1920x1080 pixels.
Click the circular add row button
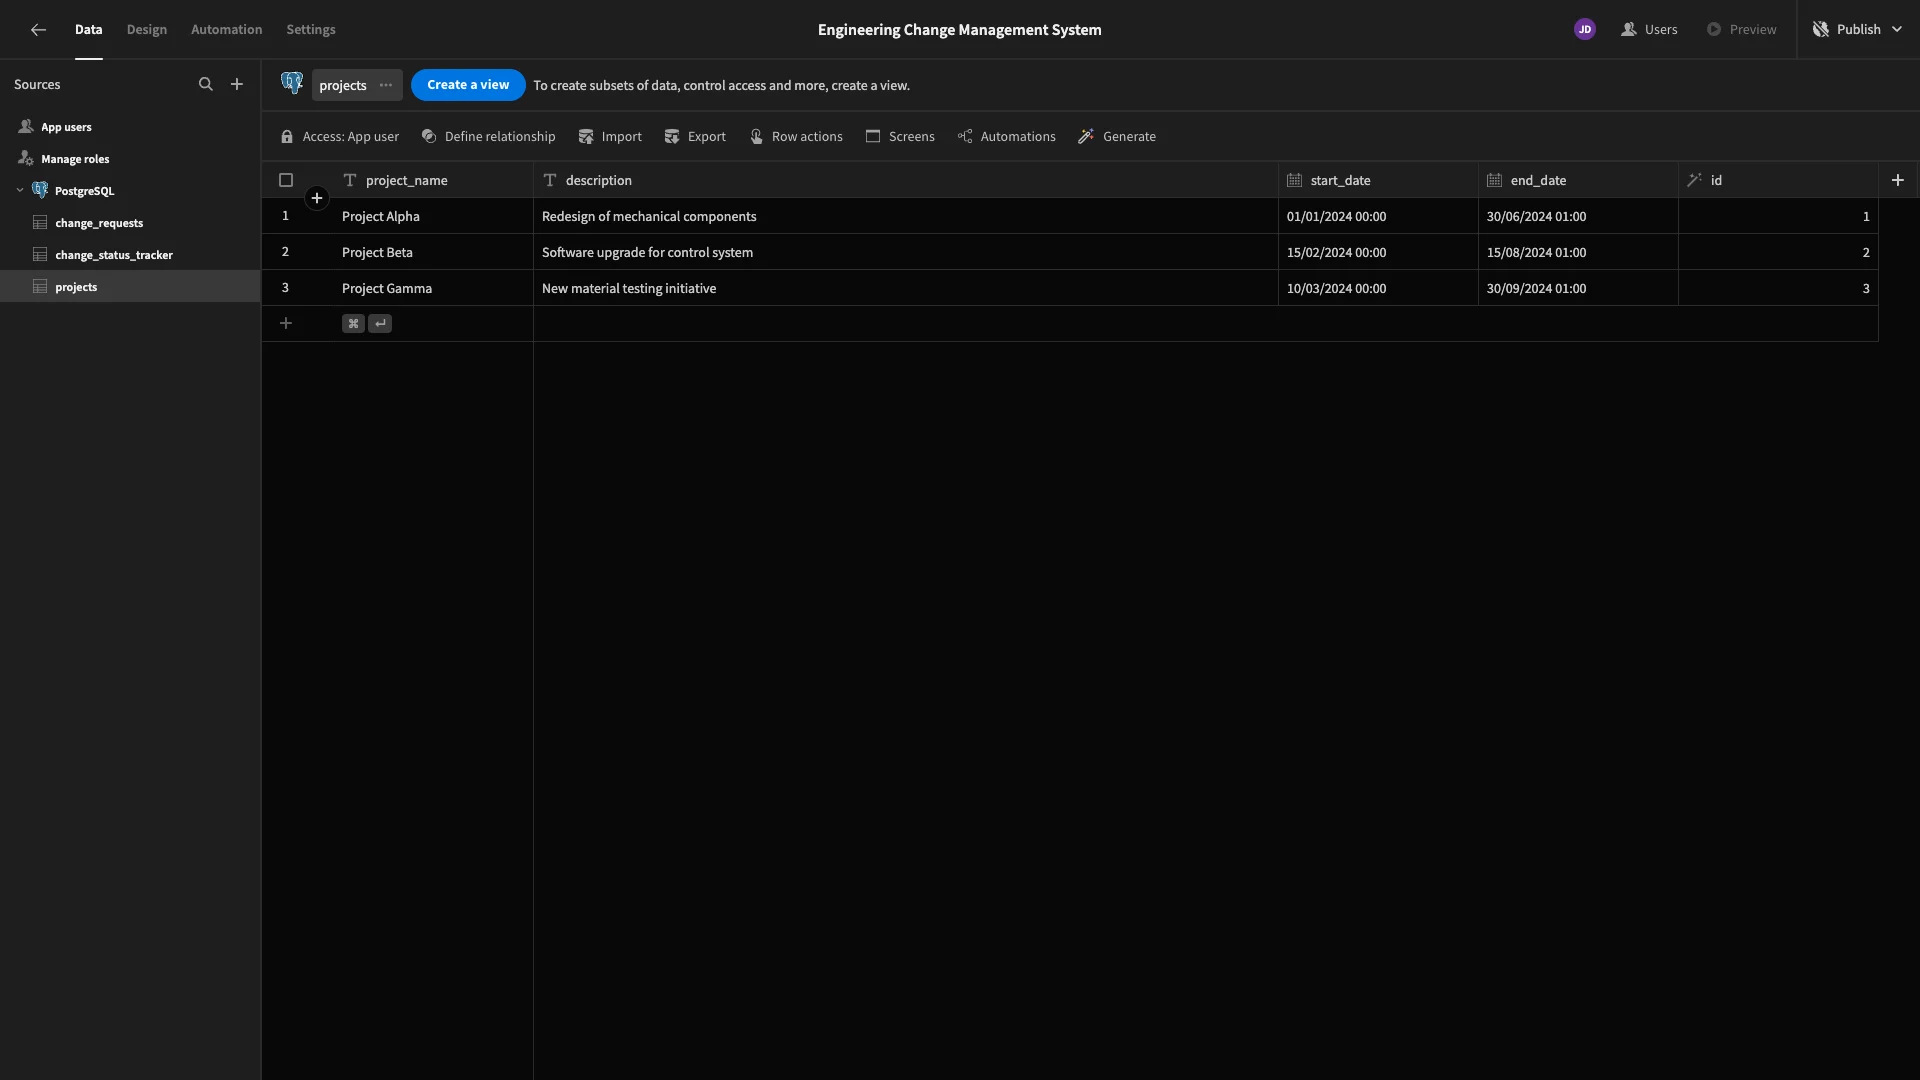pos(317,198)
